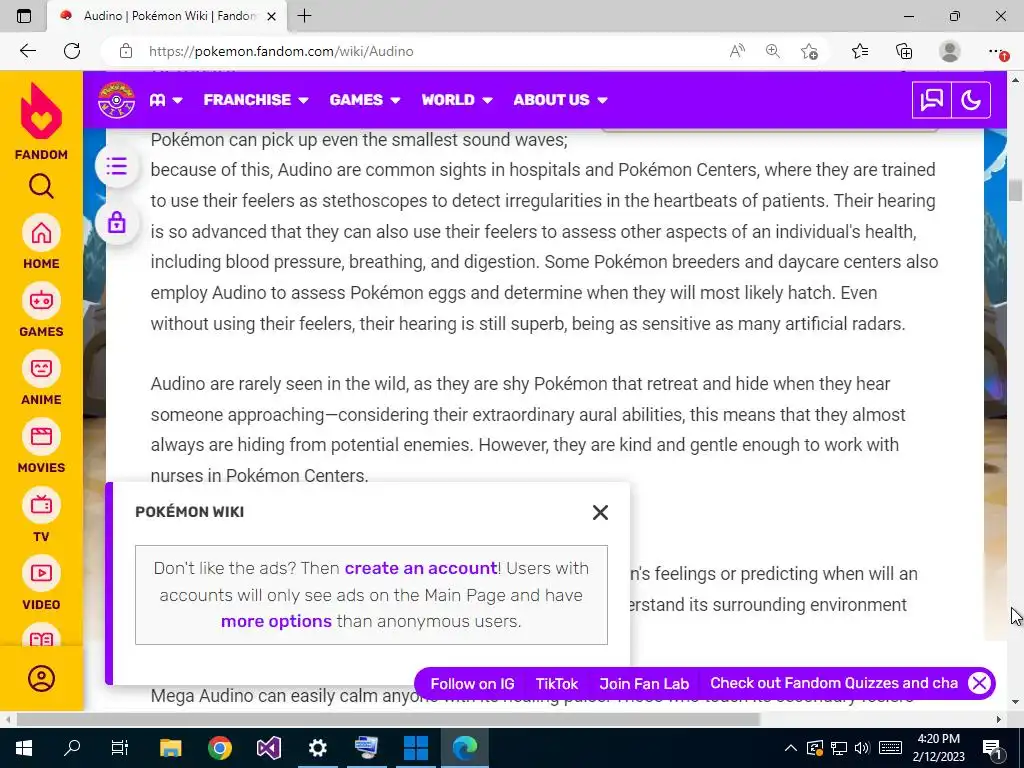Open the VIDEO play icon in sidebar

coord(41,573)
